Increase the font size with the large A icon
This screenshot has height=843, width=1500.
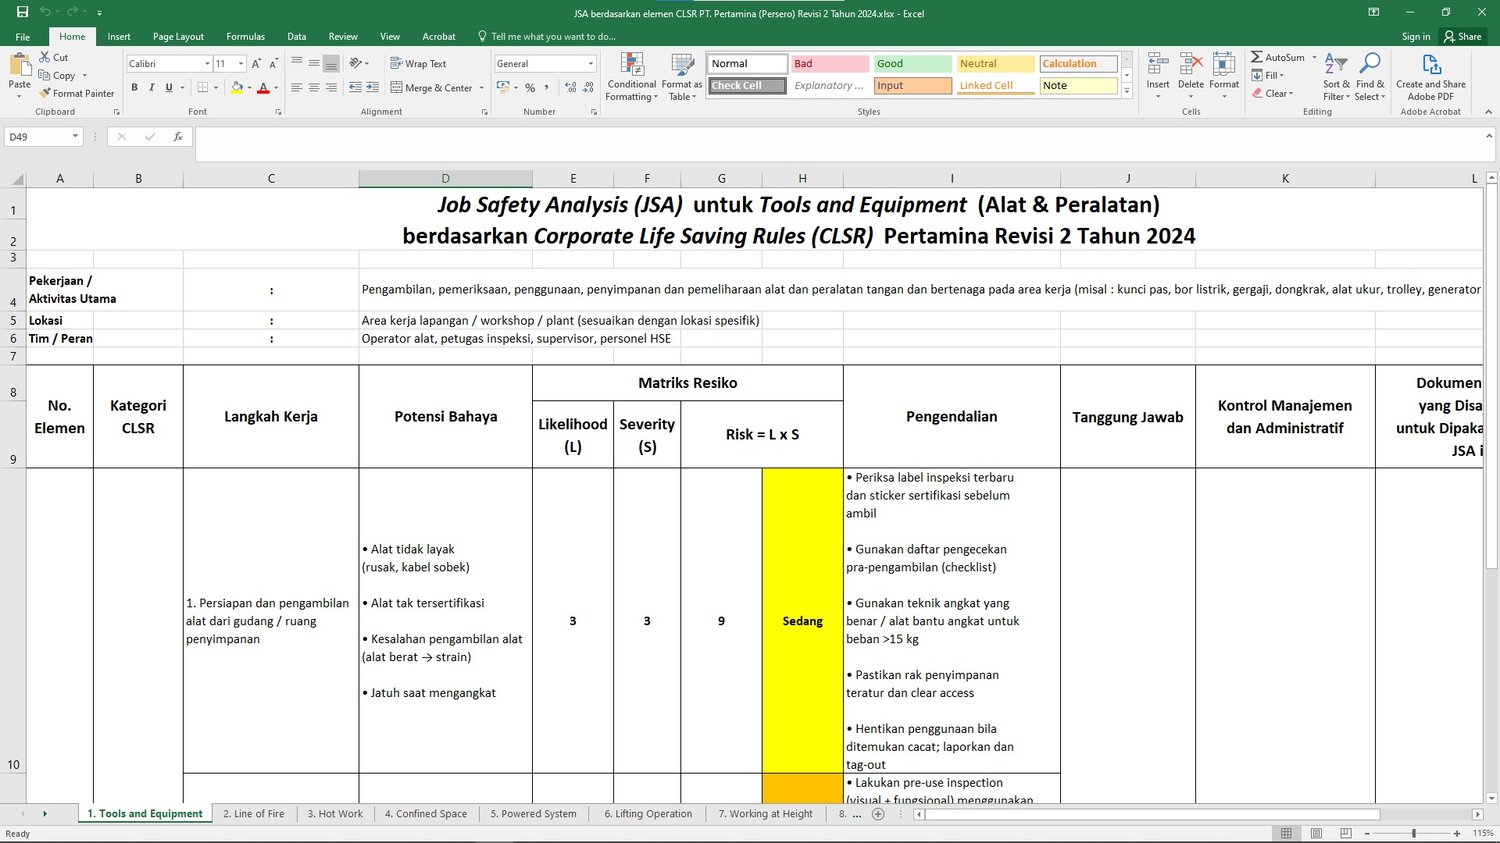click(x=257, y=63)
